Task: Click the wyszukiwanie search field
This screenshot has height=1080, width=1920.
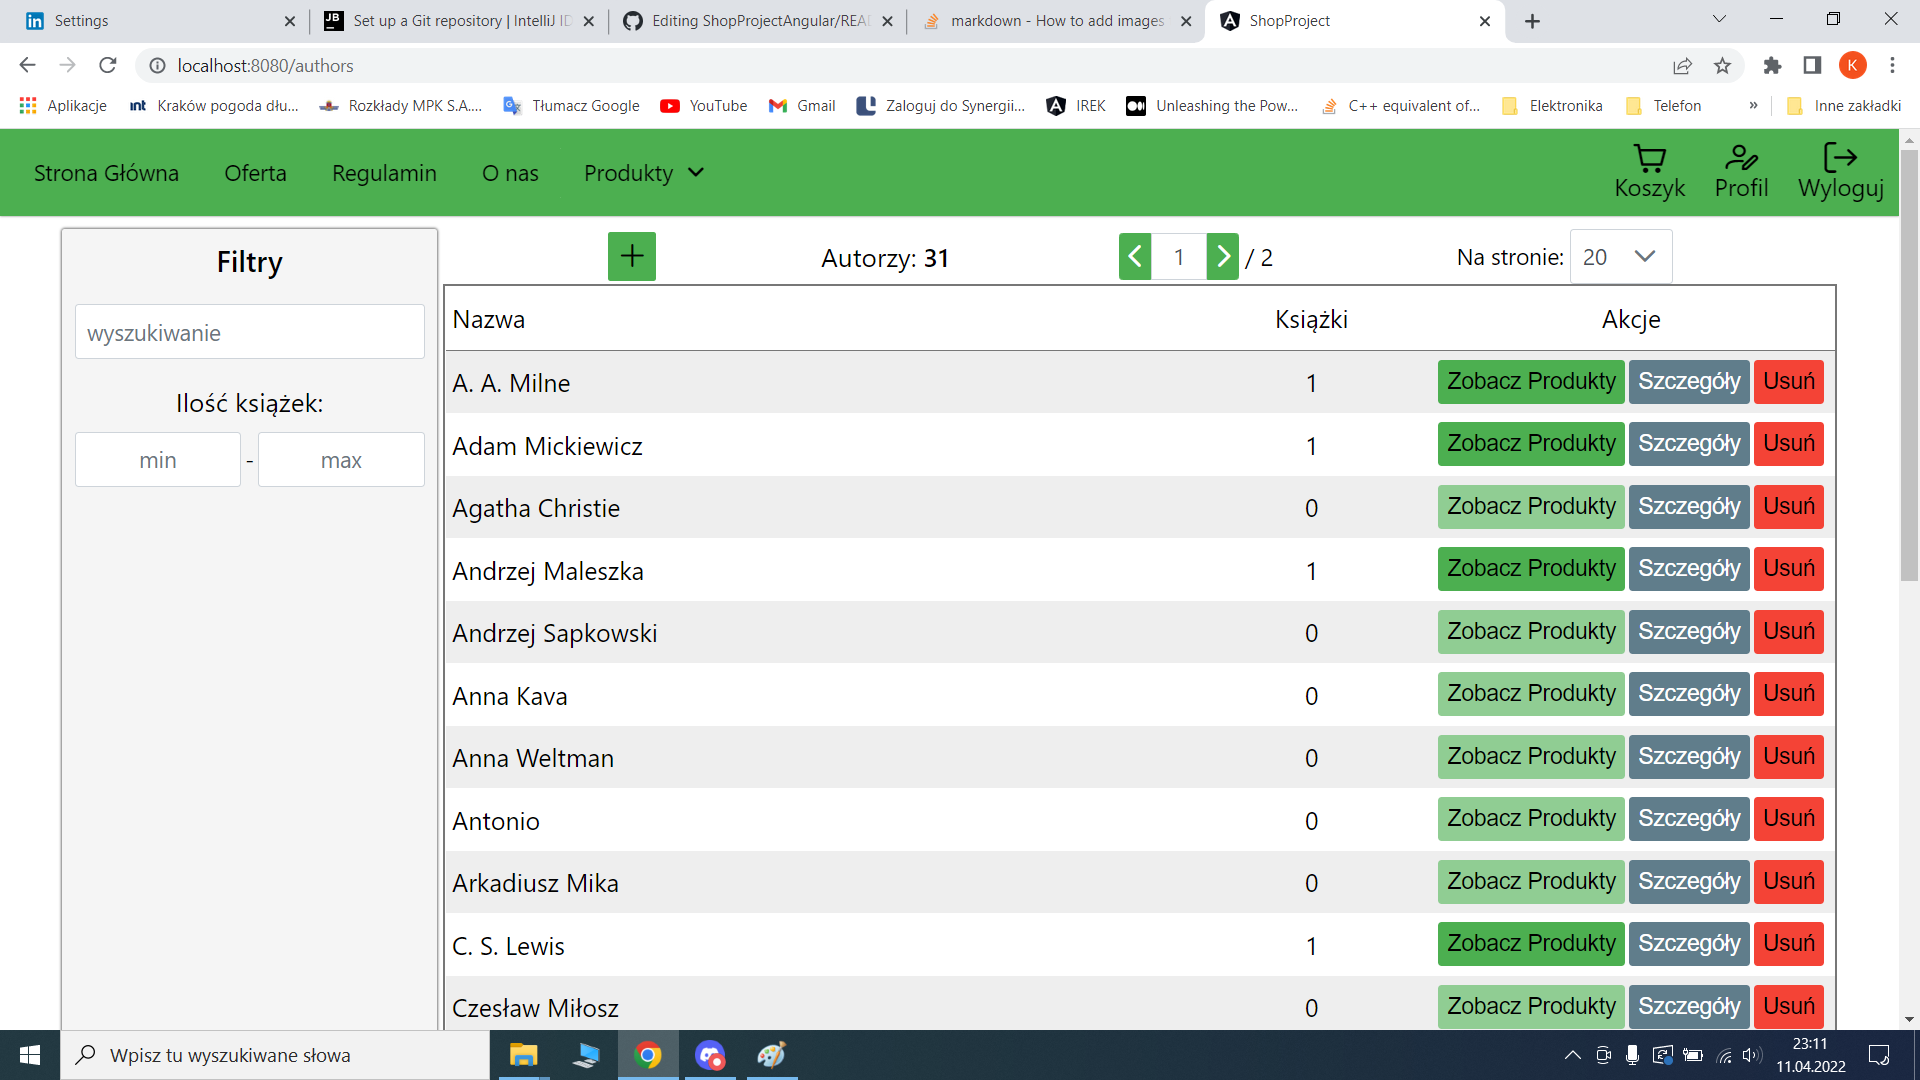Action: point(250,333)
